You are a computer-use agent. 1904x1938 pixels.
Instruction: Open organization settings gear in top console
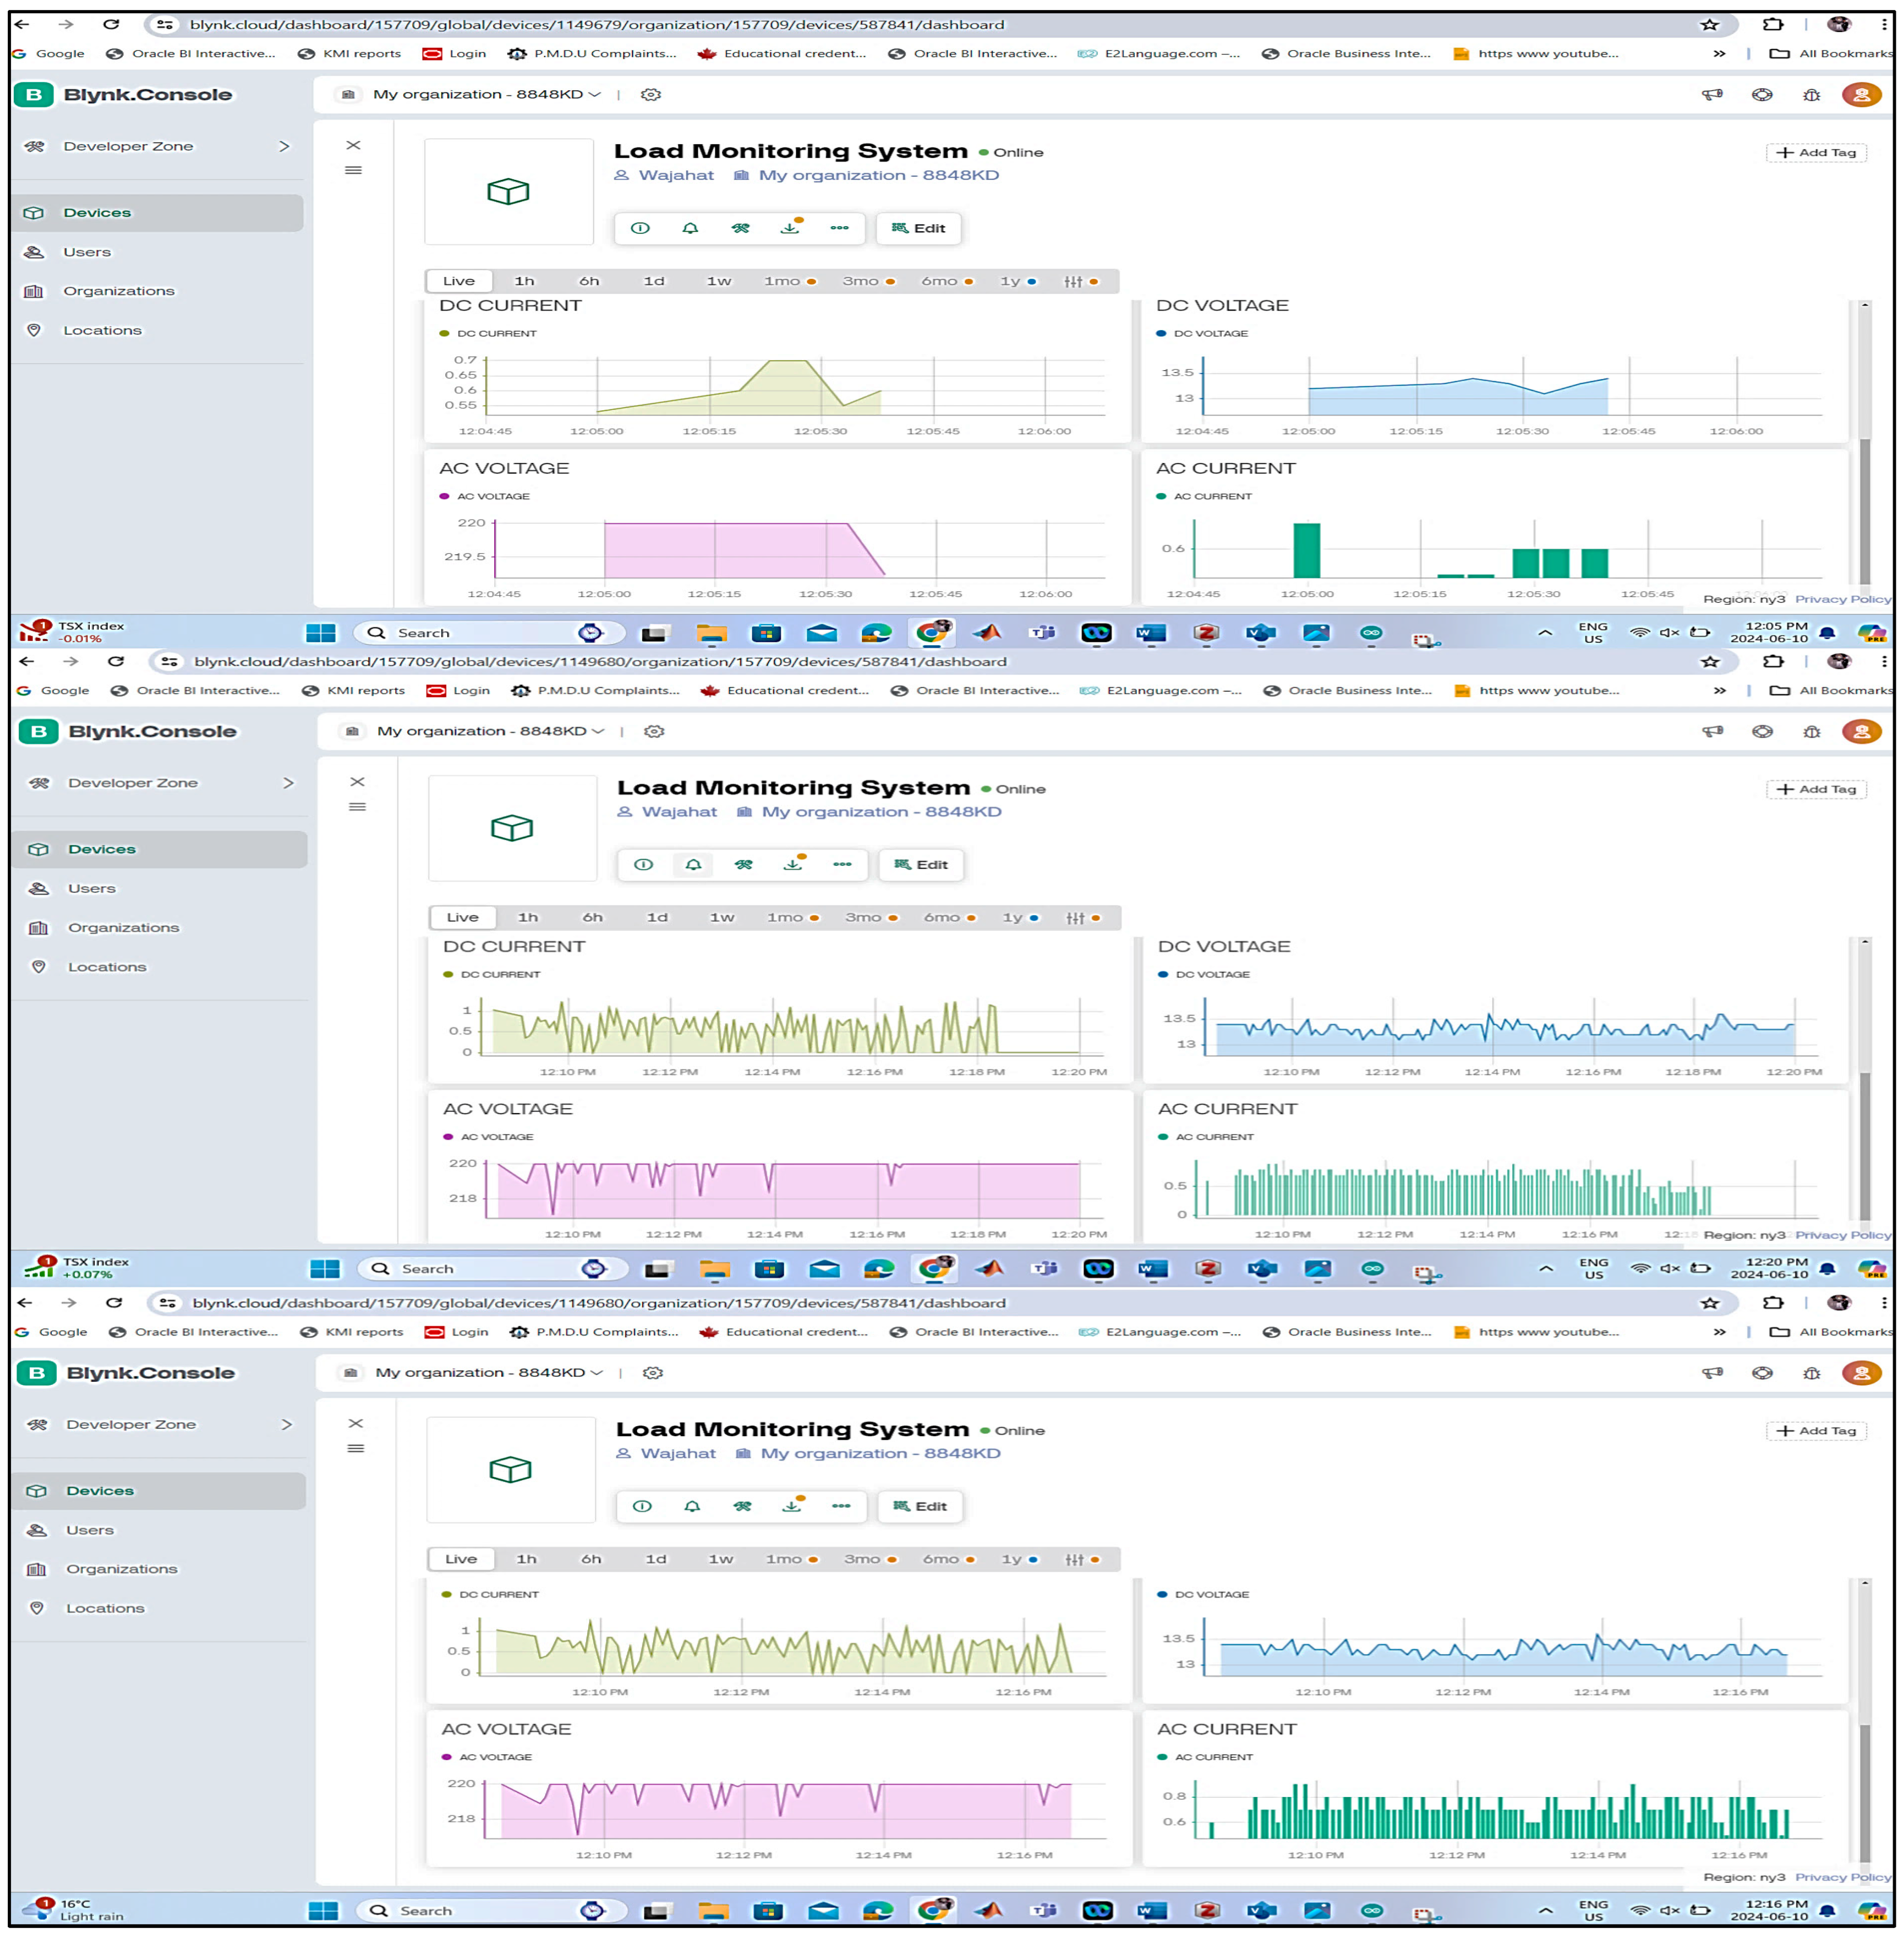click(651, 94)
